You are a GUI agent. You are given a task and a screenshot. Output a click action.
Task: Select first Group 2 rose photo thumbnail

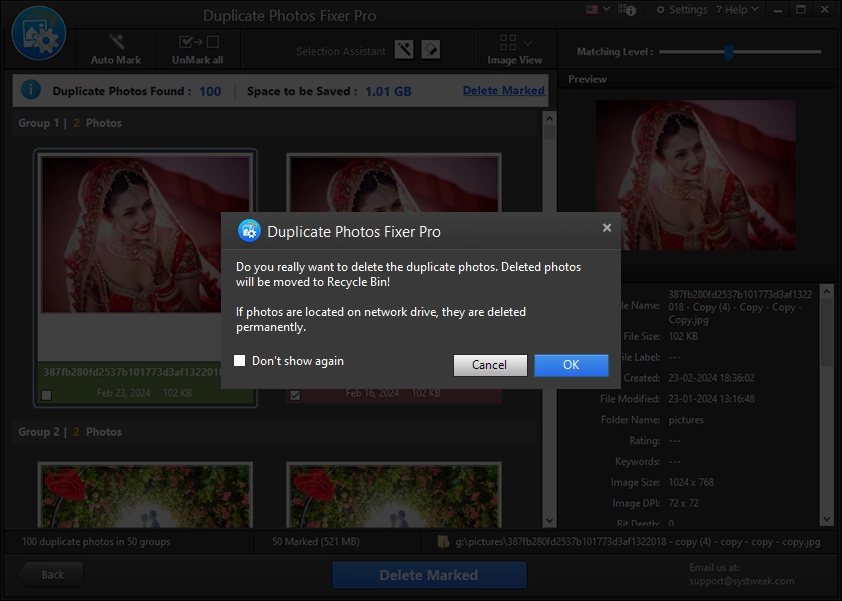click(x=146, y=496)
